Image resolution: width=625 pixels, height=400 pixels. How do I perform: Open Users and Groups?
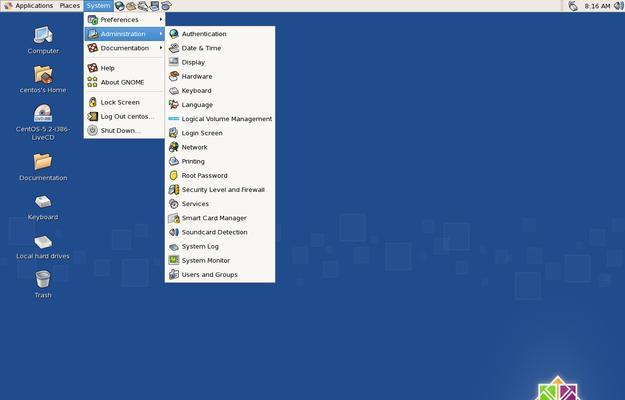[220, 275]
